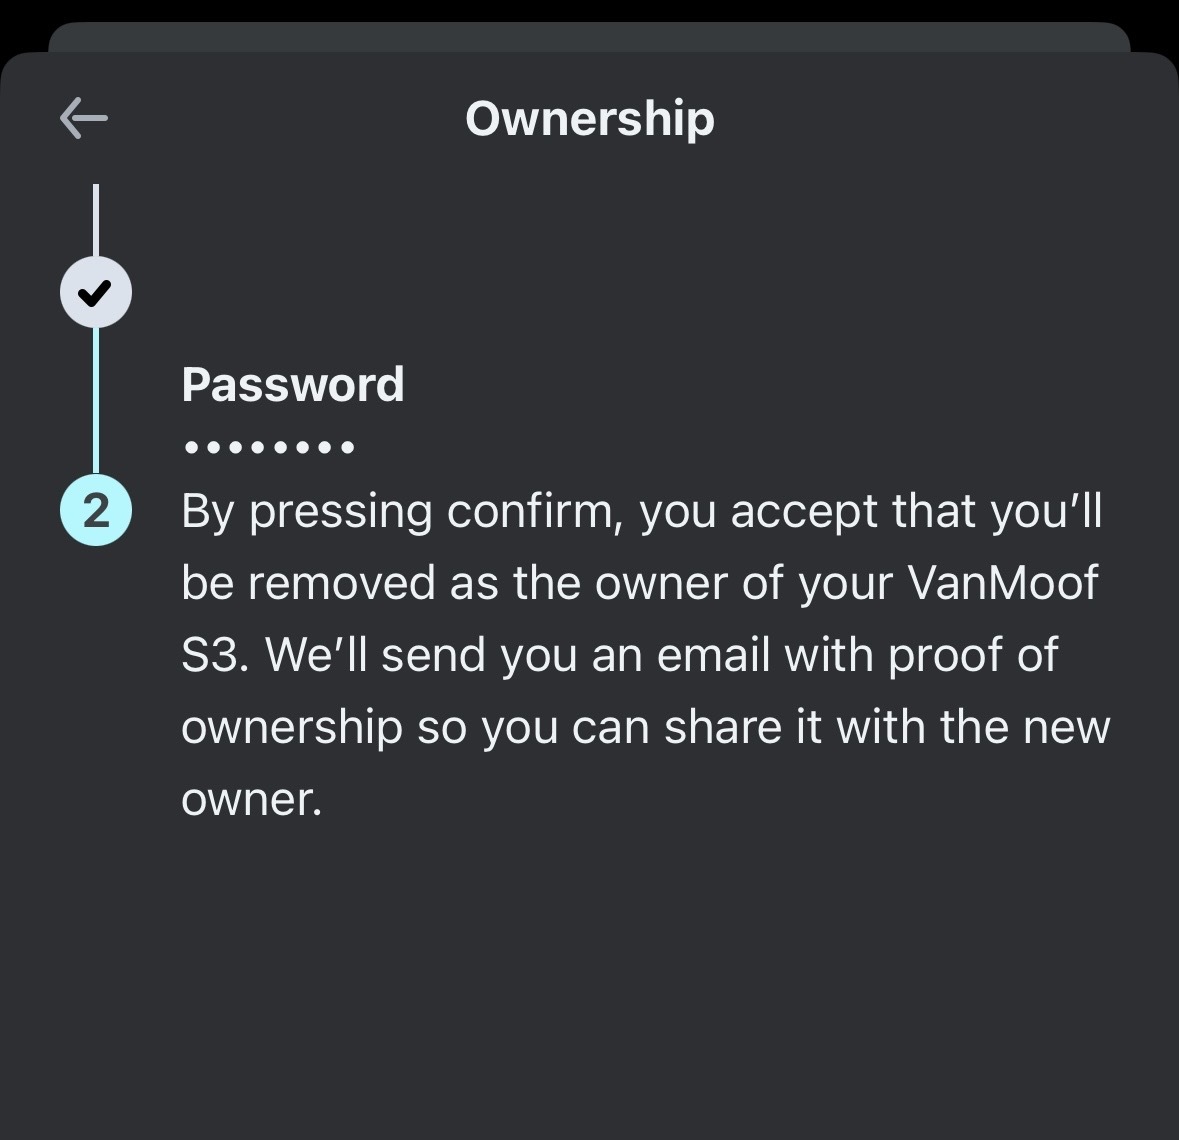
Task: Click the completed step checkmark circle
Action: click(x=96, y=293)
